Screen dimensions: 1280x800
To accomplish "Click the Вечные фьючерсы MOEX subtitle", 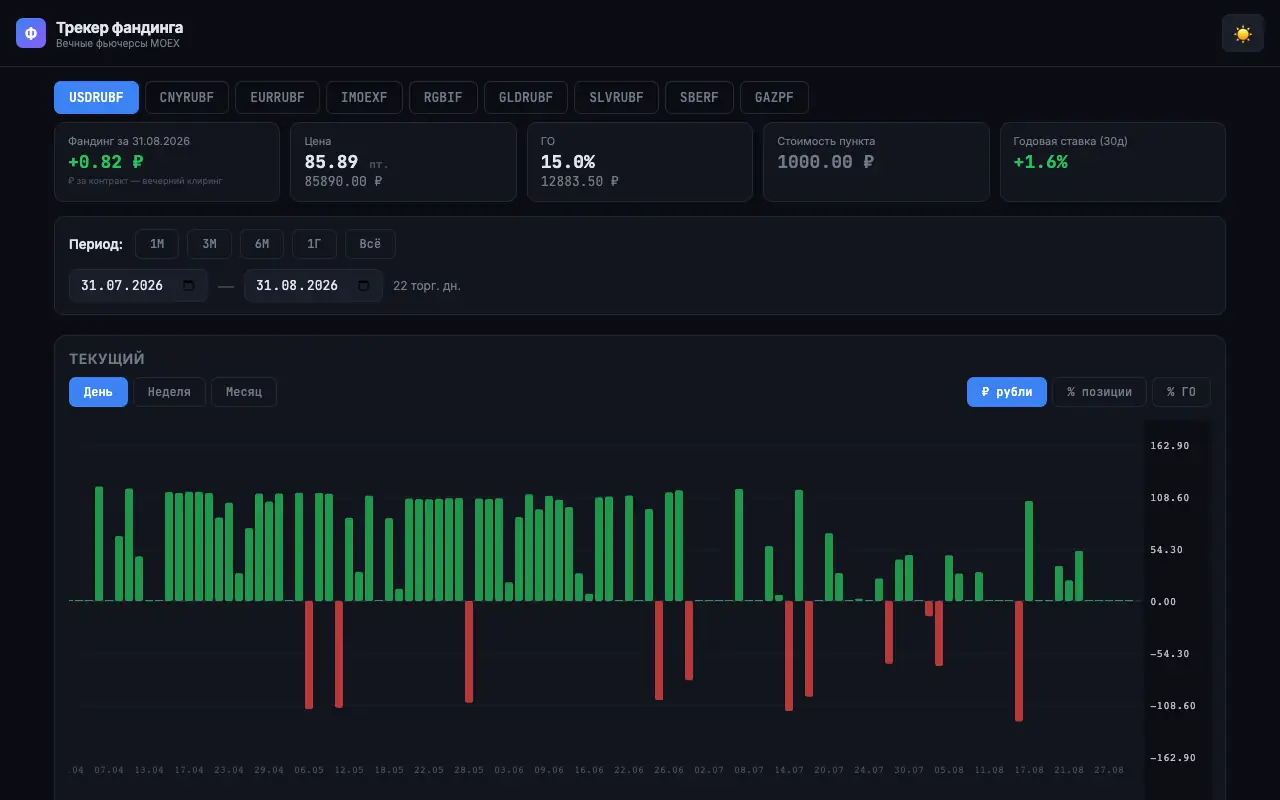I will tap(118, 44).
